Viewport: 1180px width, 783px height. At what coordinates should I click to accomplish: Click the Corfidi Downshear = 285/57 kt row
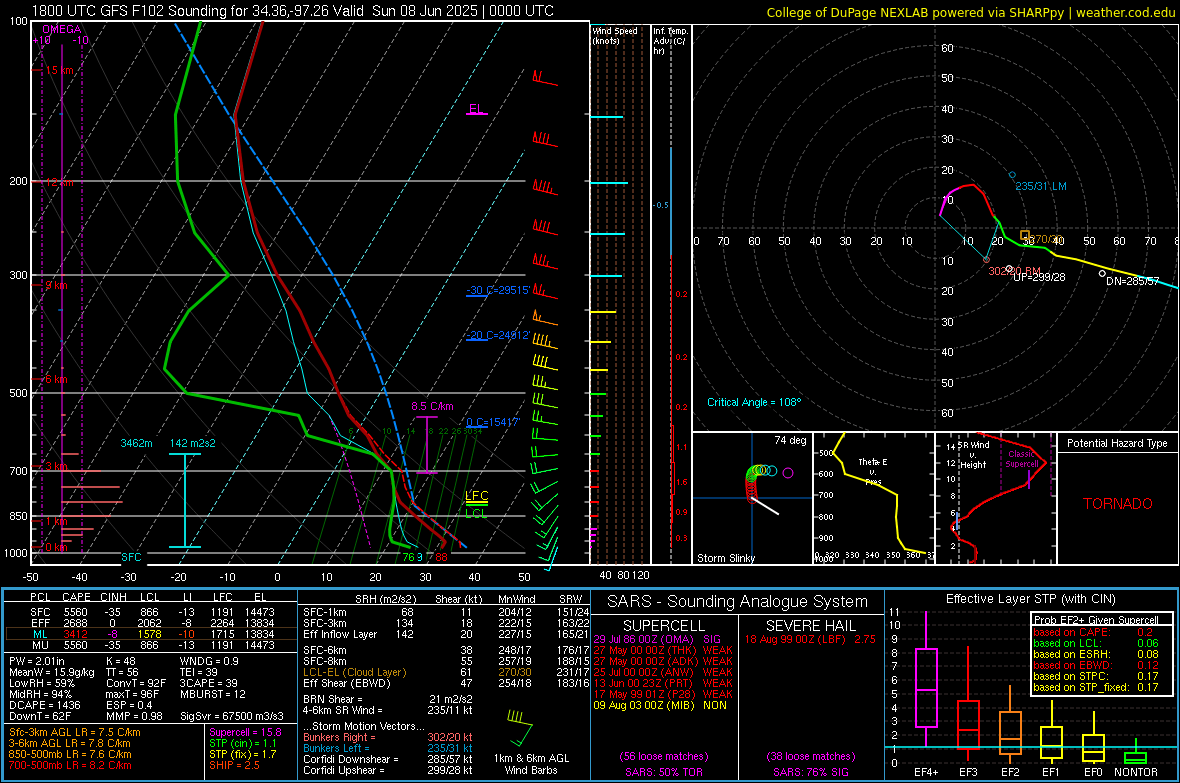click(388, 759)
